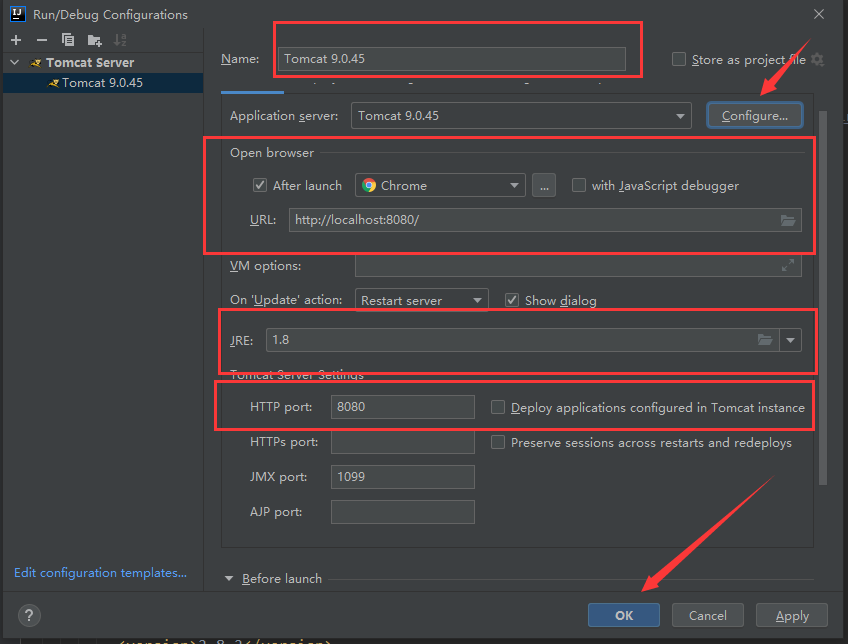This screenshot has width=848, height=644.
Task: Click the Cancel button
Action: 707,615
